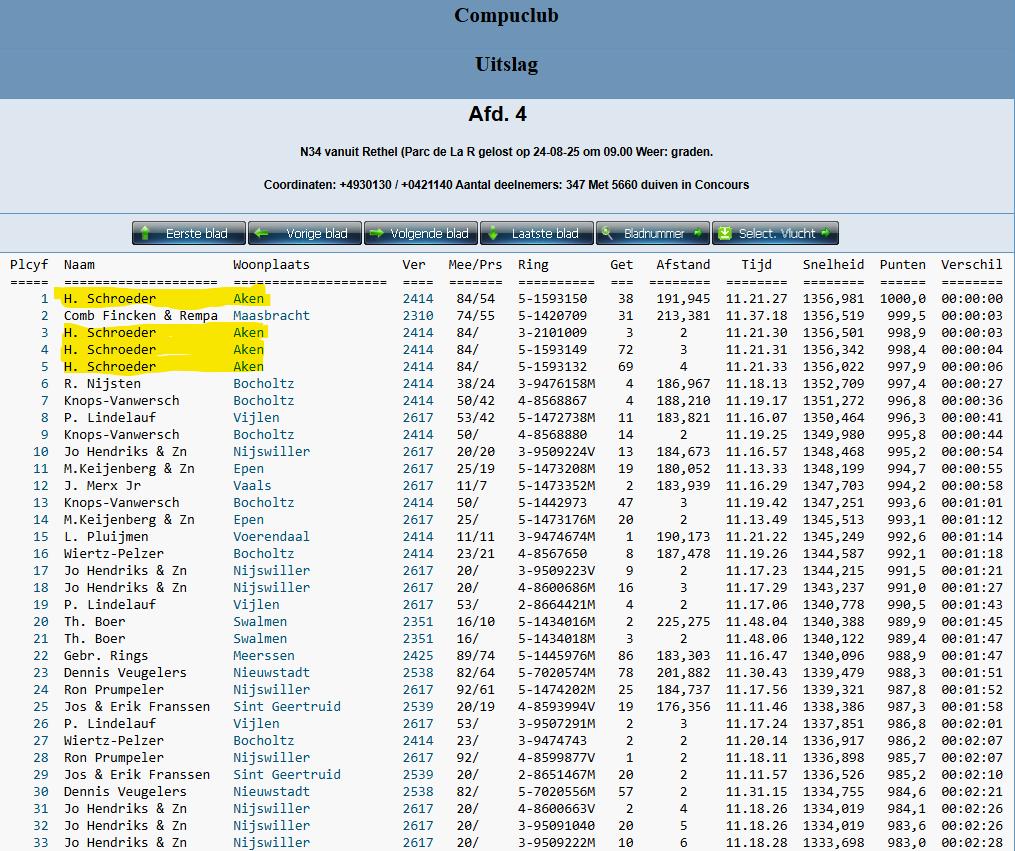Click the Uitslag page heading

[507, 65]
